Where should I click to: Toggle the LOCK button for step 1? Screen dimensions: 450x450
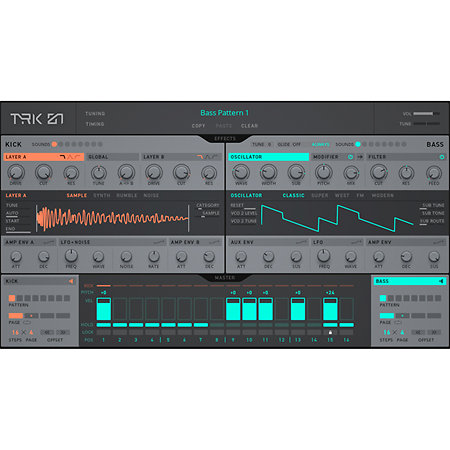click(x=104, y=332)
